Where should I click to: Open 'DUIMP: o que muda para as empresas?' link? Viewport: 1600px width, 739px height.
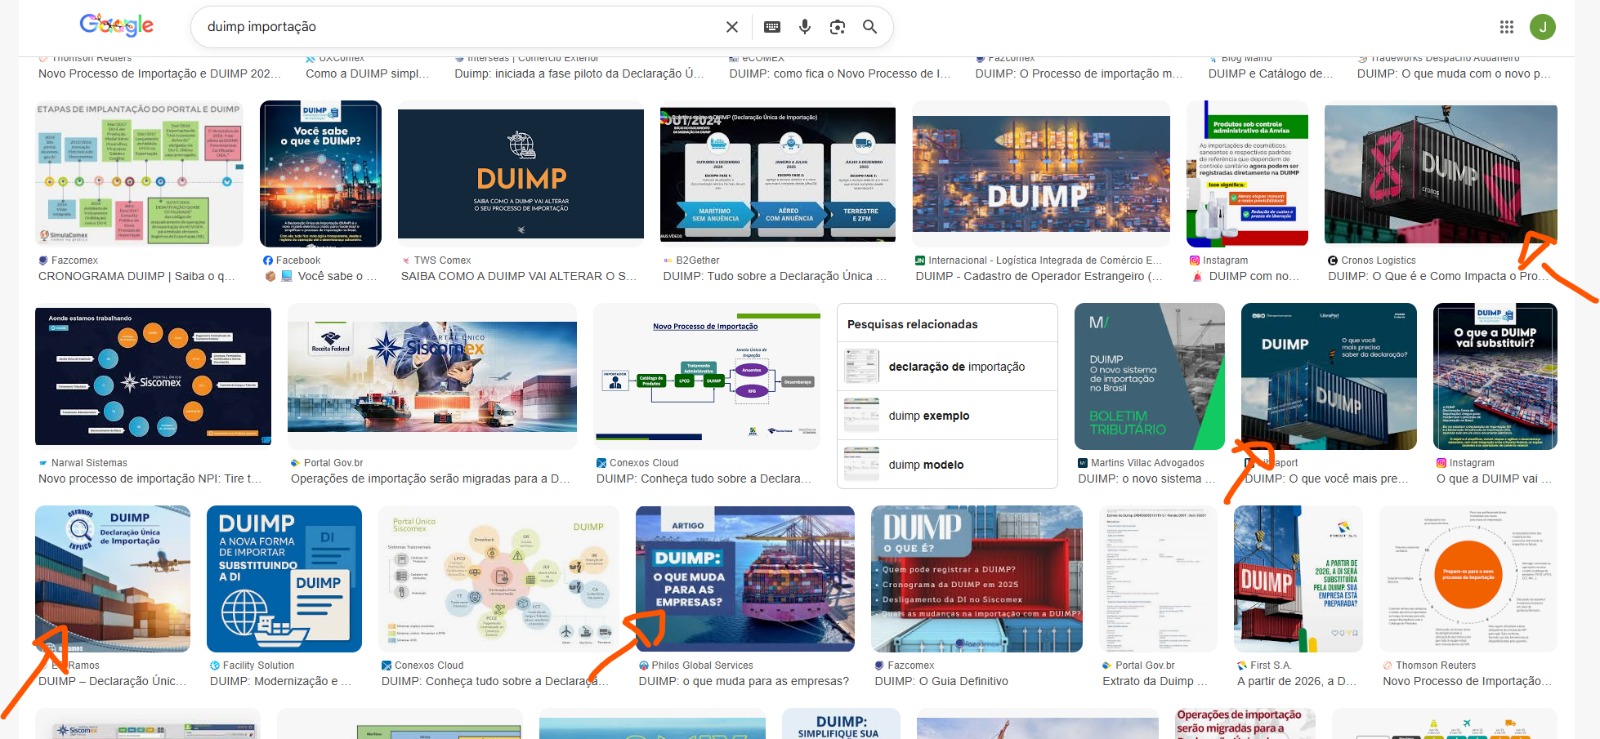[744, 681]
